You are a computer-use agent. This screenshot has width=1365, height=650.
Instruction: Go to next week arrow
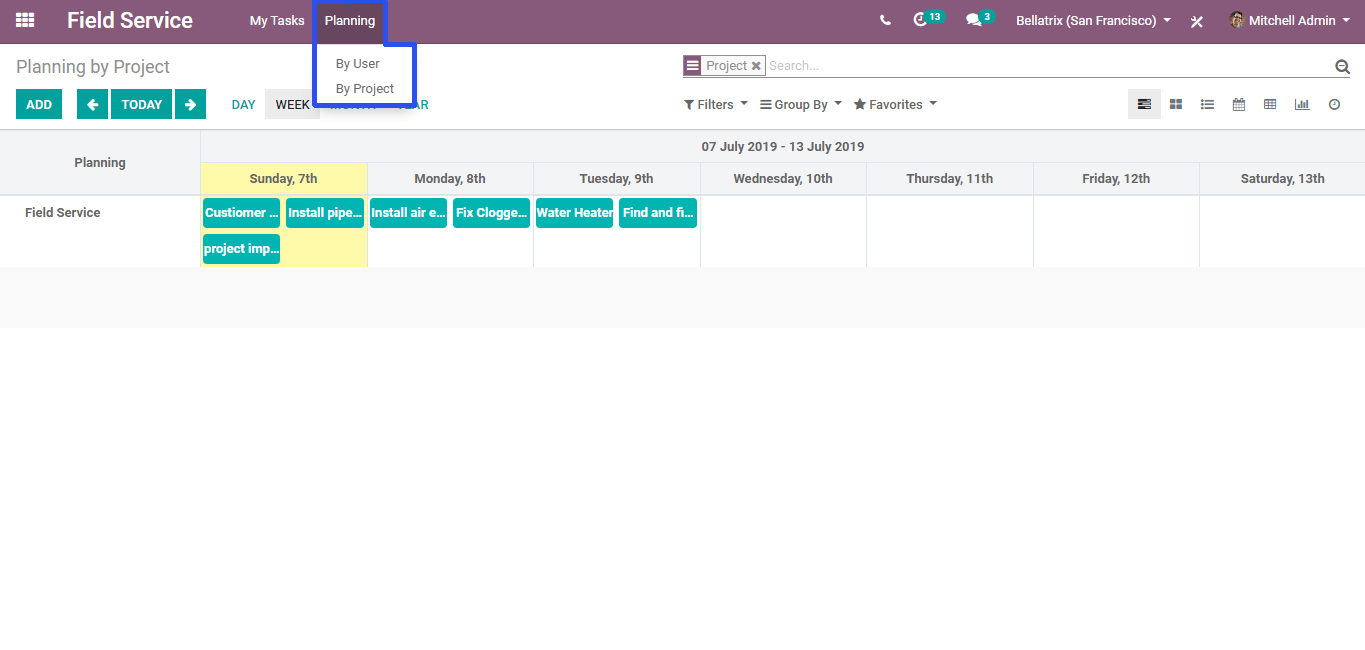tap(190, 104)
